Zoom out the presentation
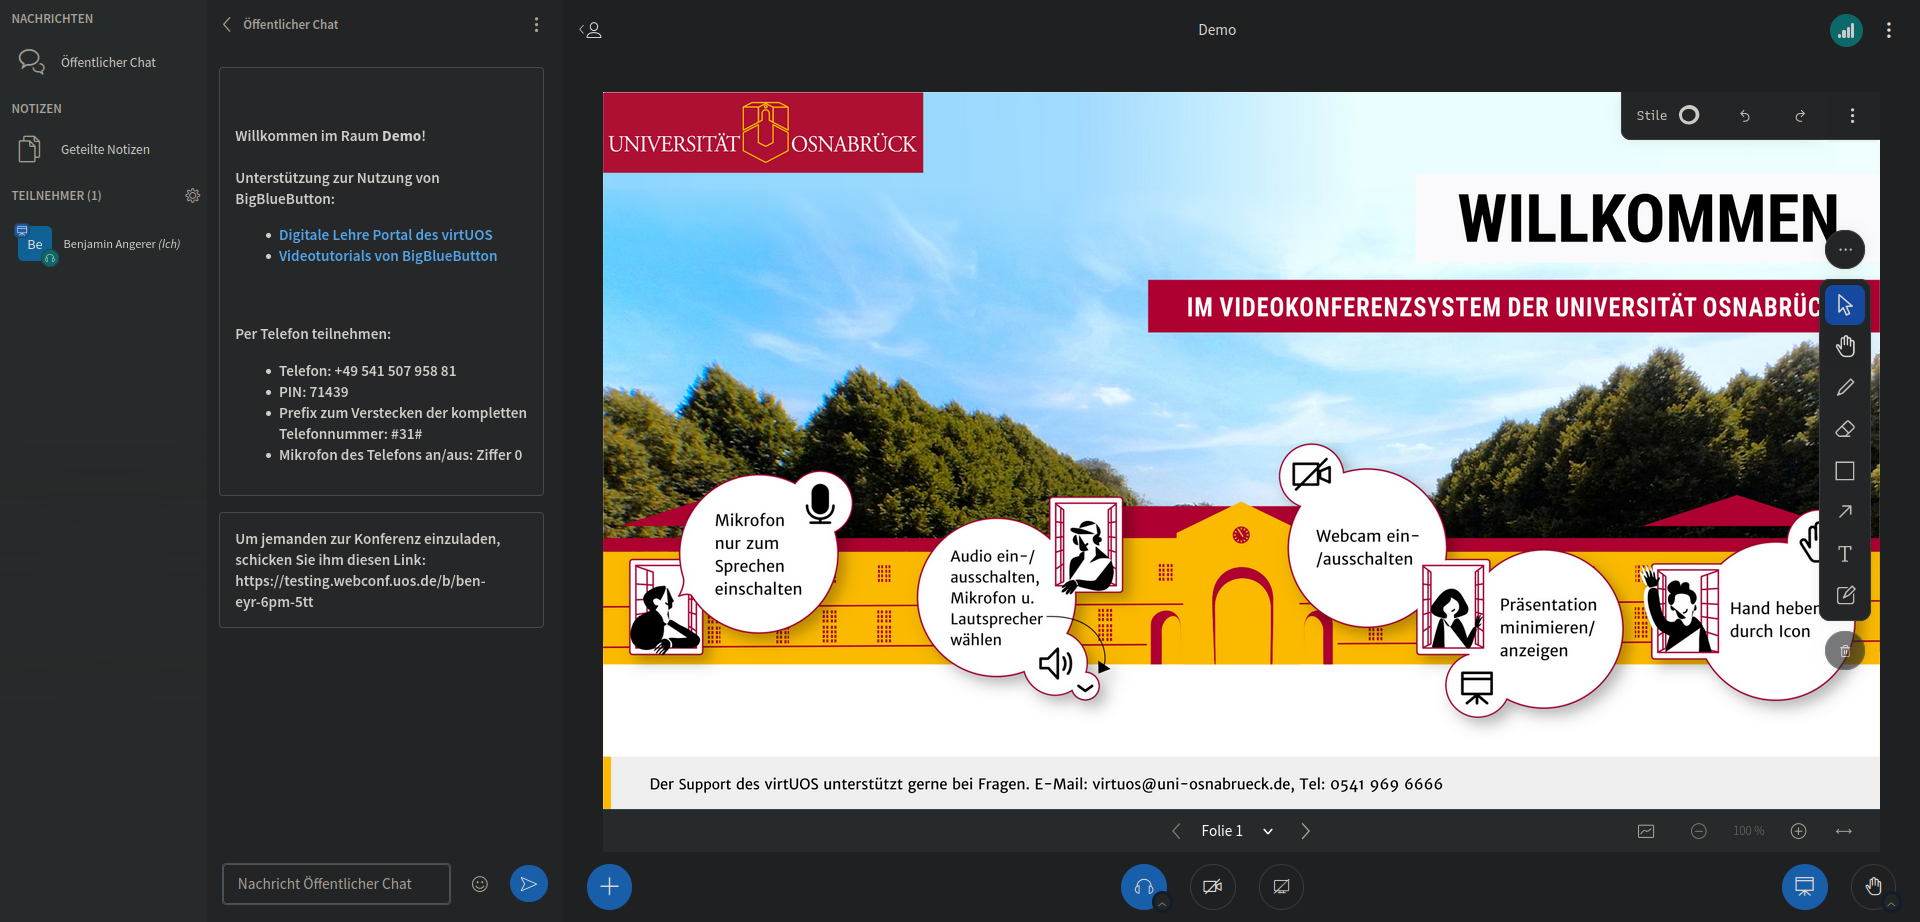 point(1698,831)
